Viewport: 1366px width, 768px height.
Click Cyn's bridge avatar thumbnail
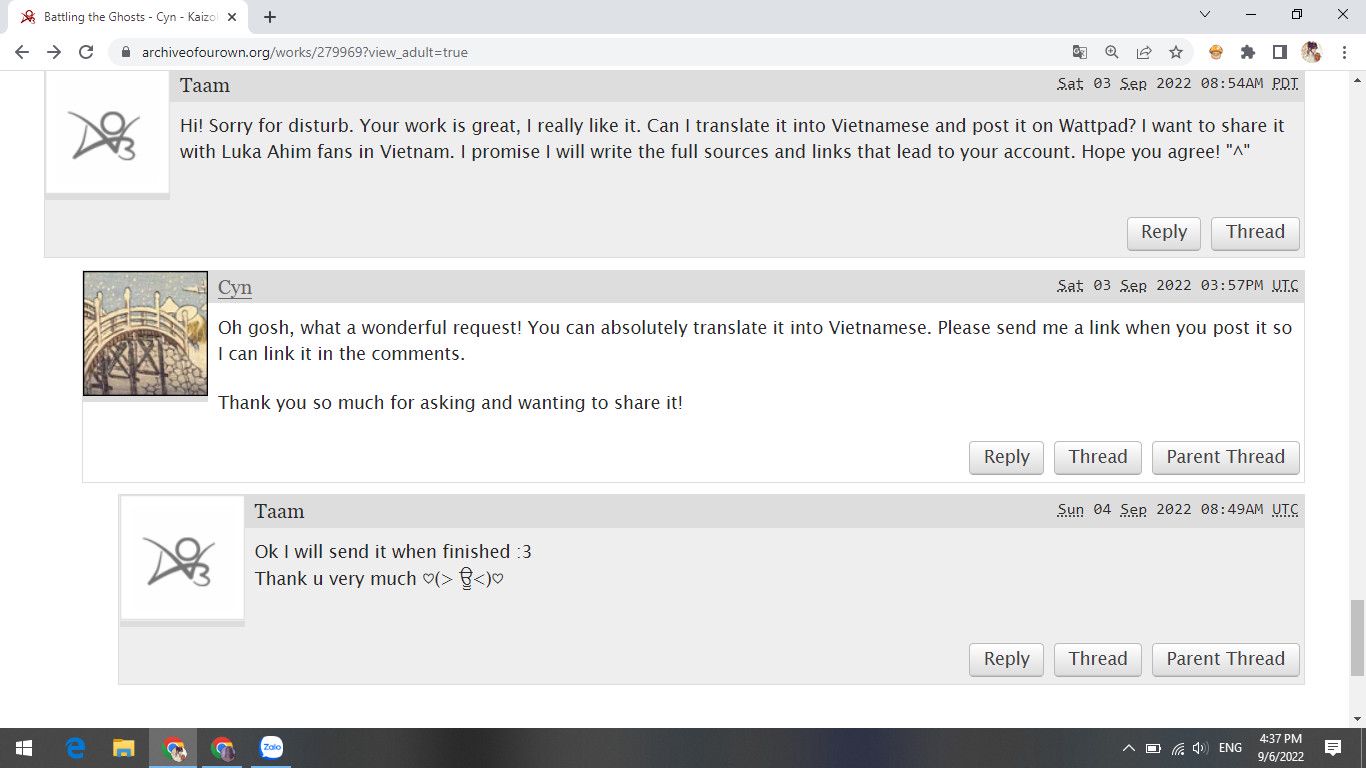146,334
